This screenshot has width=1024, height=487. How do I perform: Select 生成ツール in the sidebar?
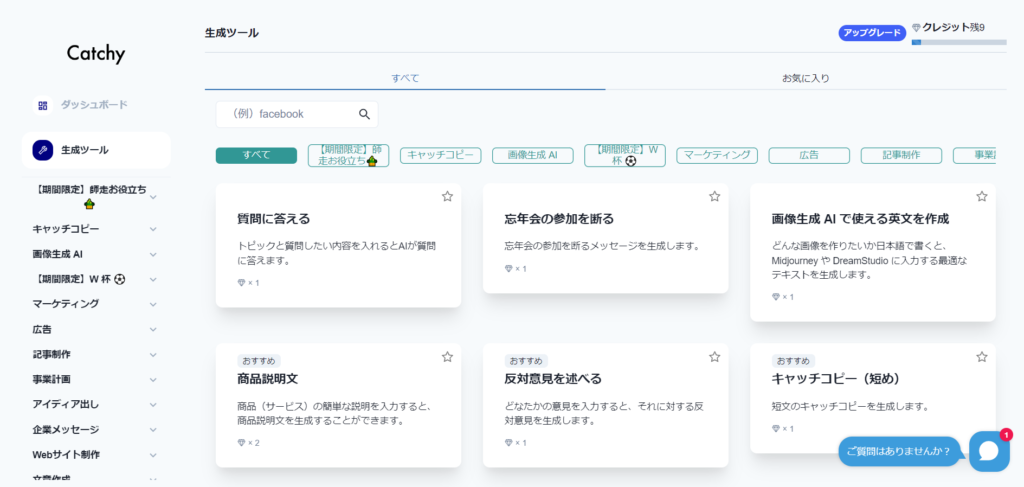pyautogui.click(x=96, y=149)
